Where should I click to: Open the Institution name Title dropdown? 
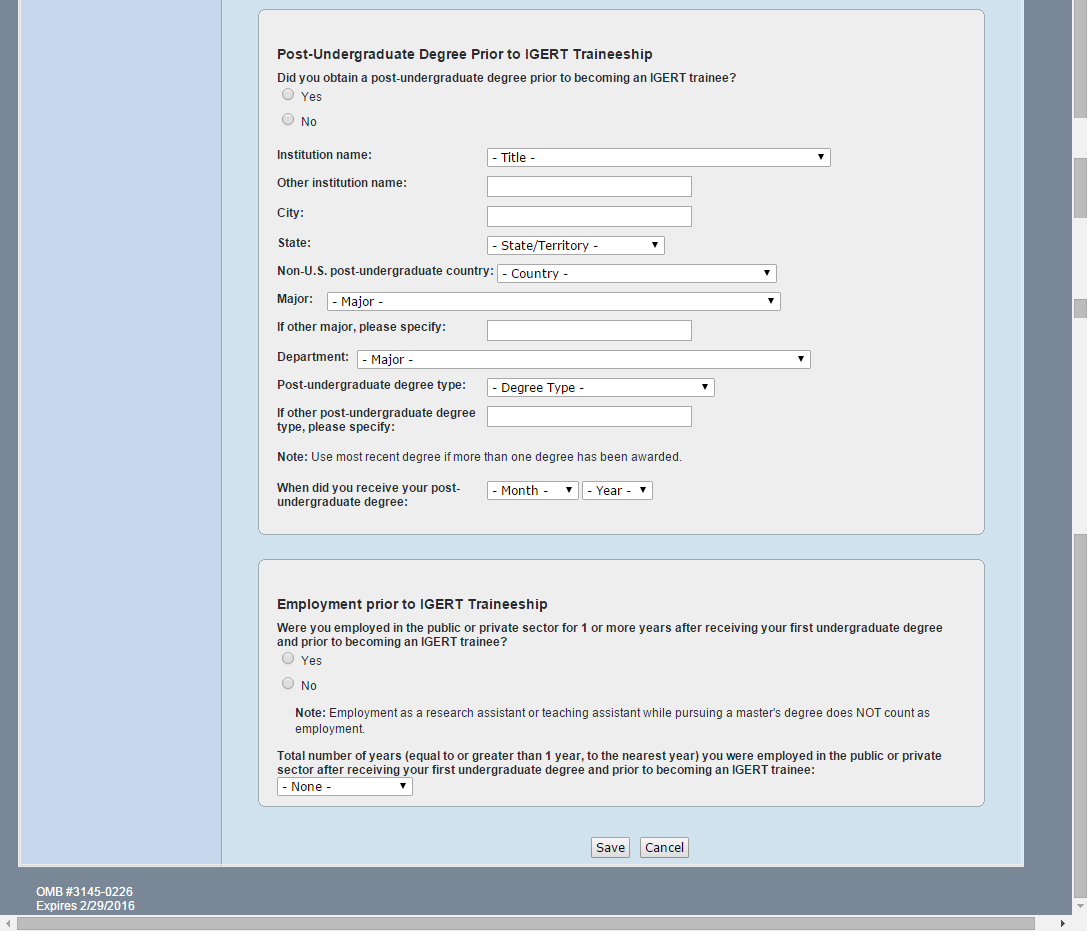pyautogui.click(x=659, y=157)
